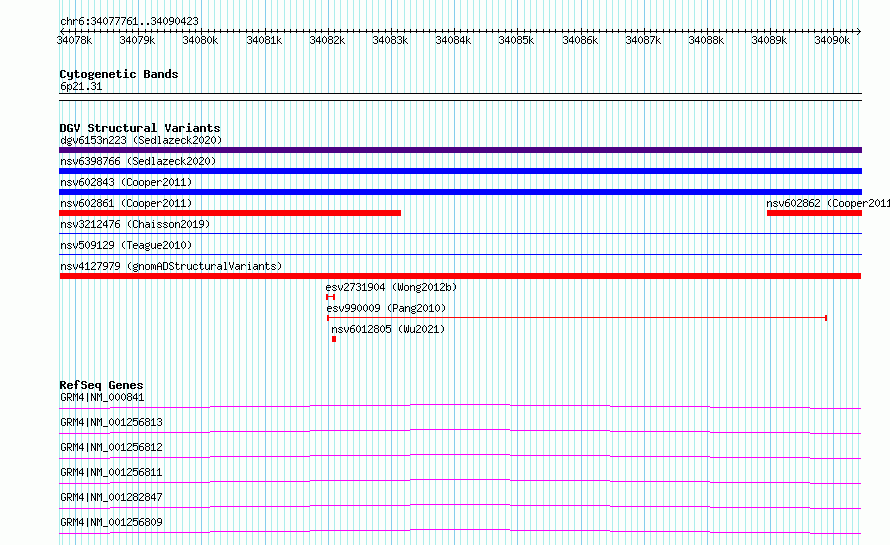Click the esv2731904 (Wong2012b) label
Screen dimensions: 890x545
tap(391, 287)
